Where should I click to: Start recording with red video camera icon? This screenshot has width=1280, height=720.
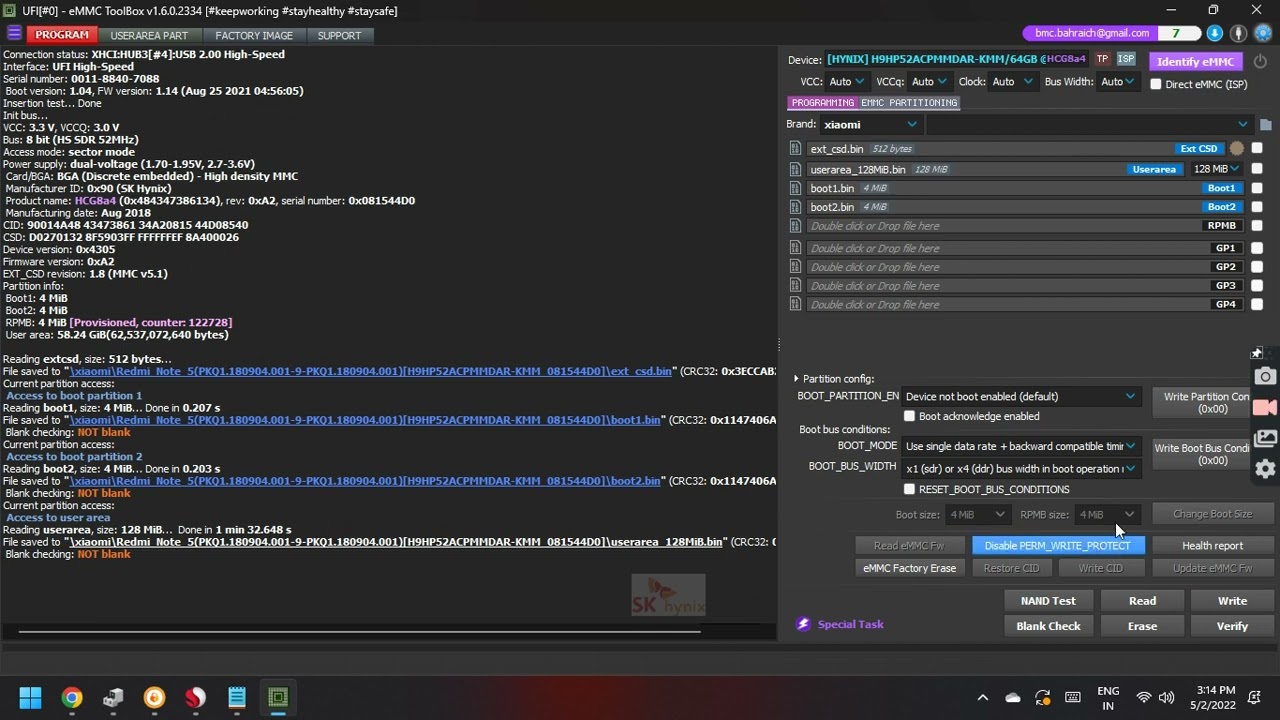click(x=1265, y=407)
